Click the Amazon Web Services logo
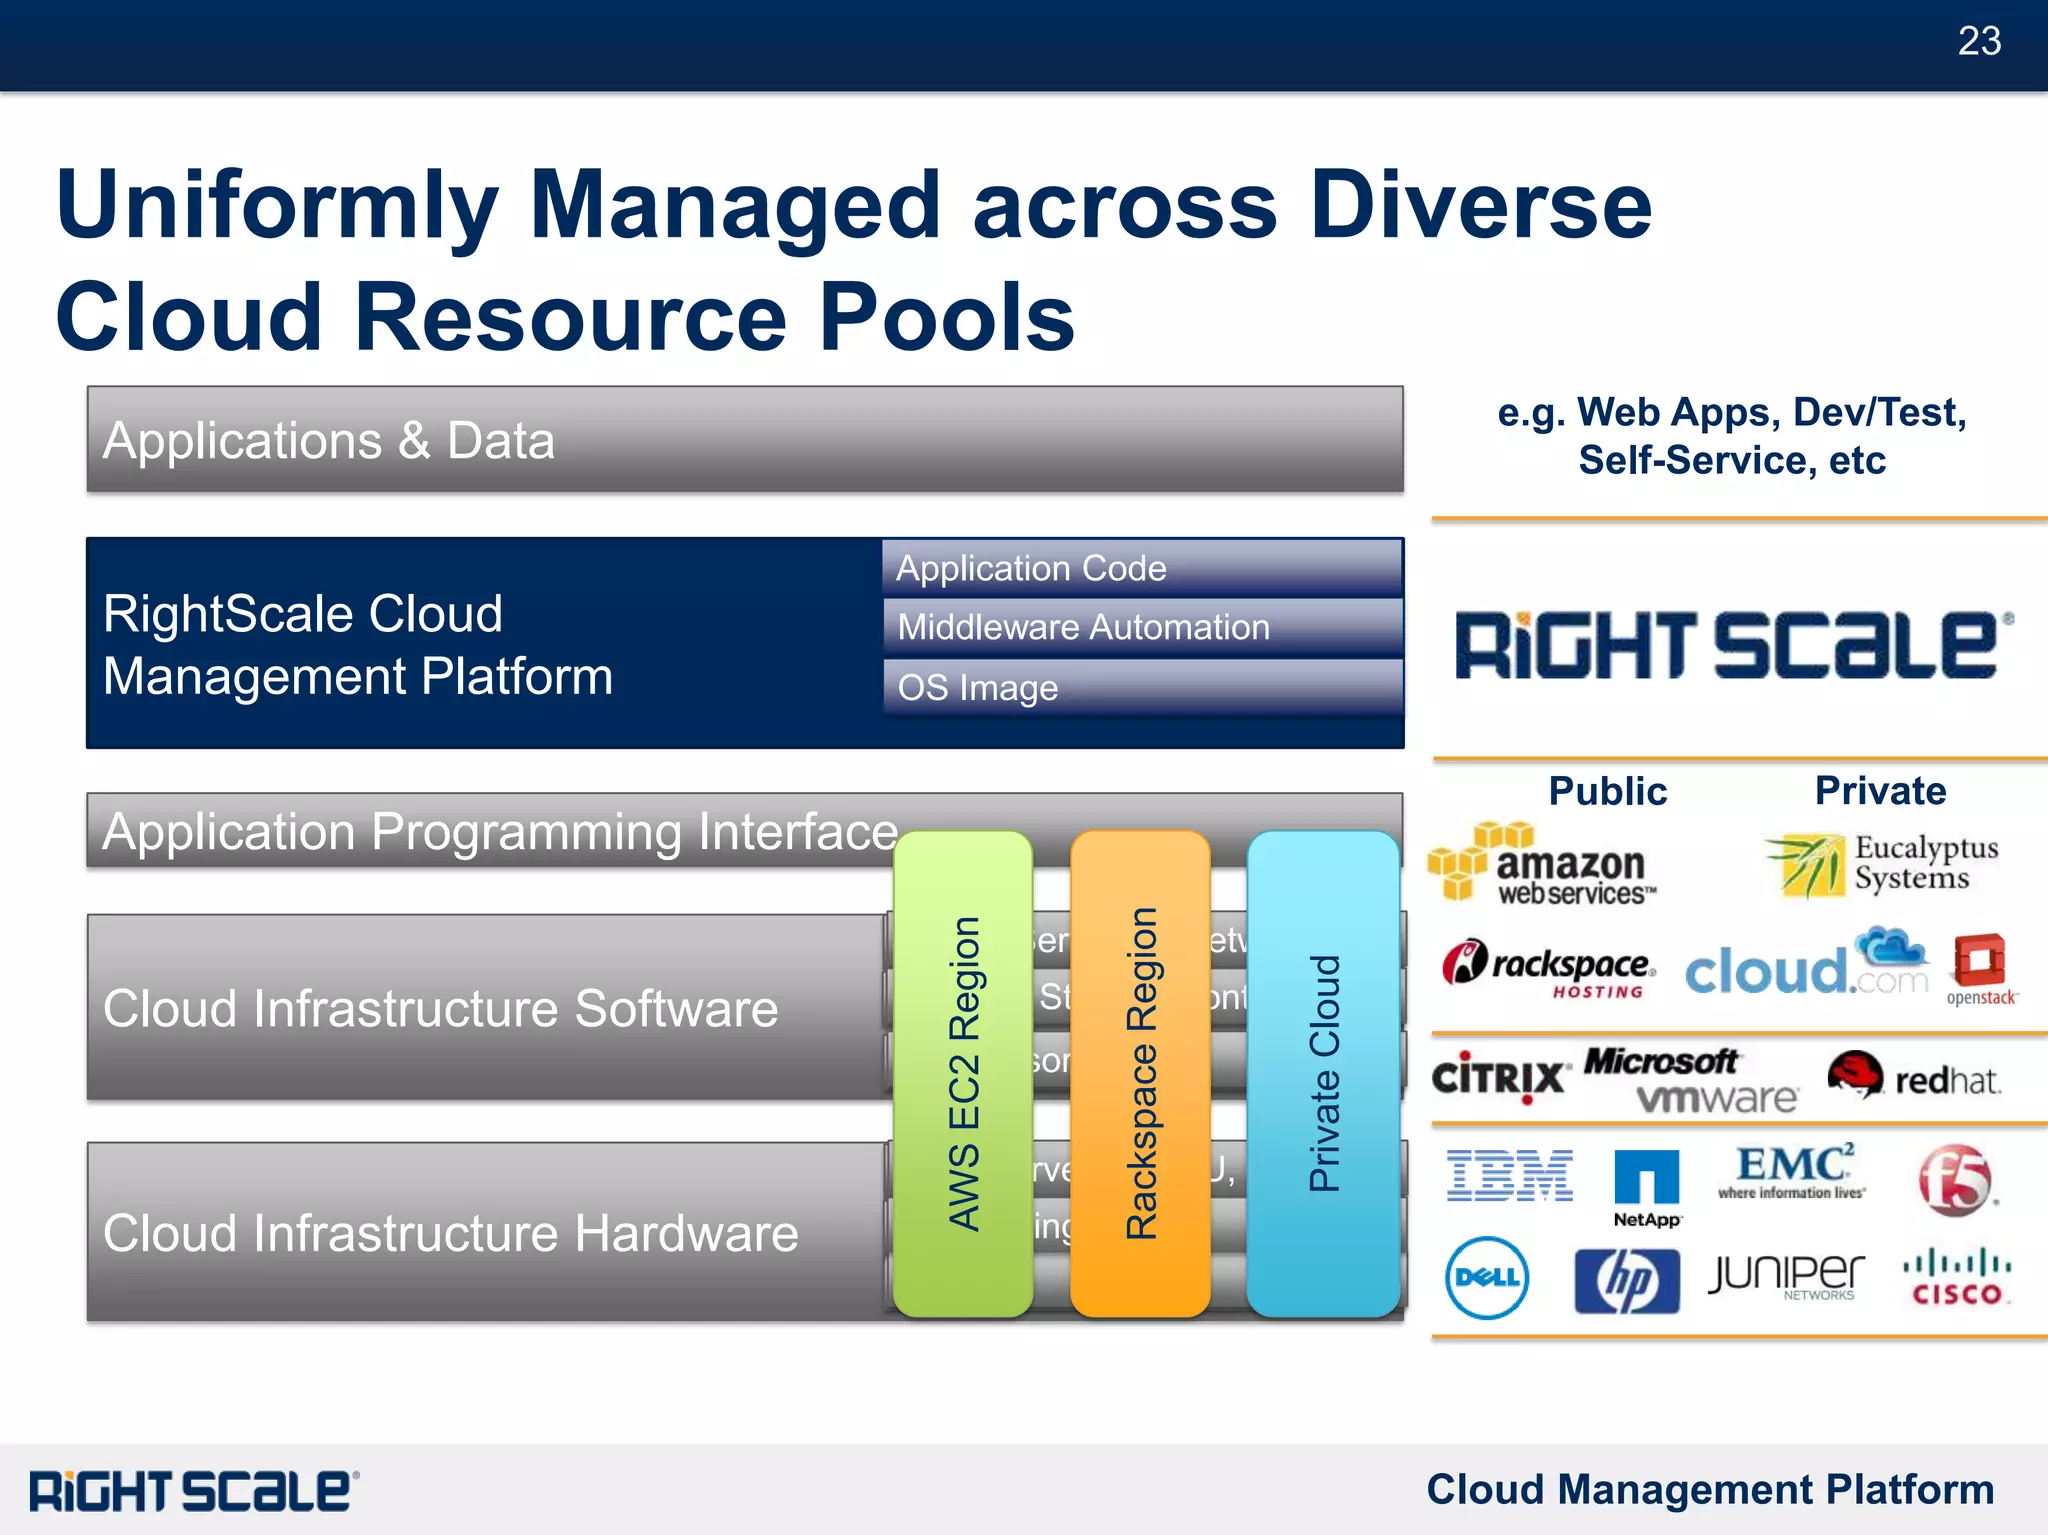This screenshot has width=2048, height=1535. pyautogui.click(x=1541, y=865)
